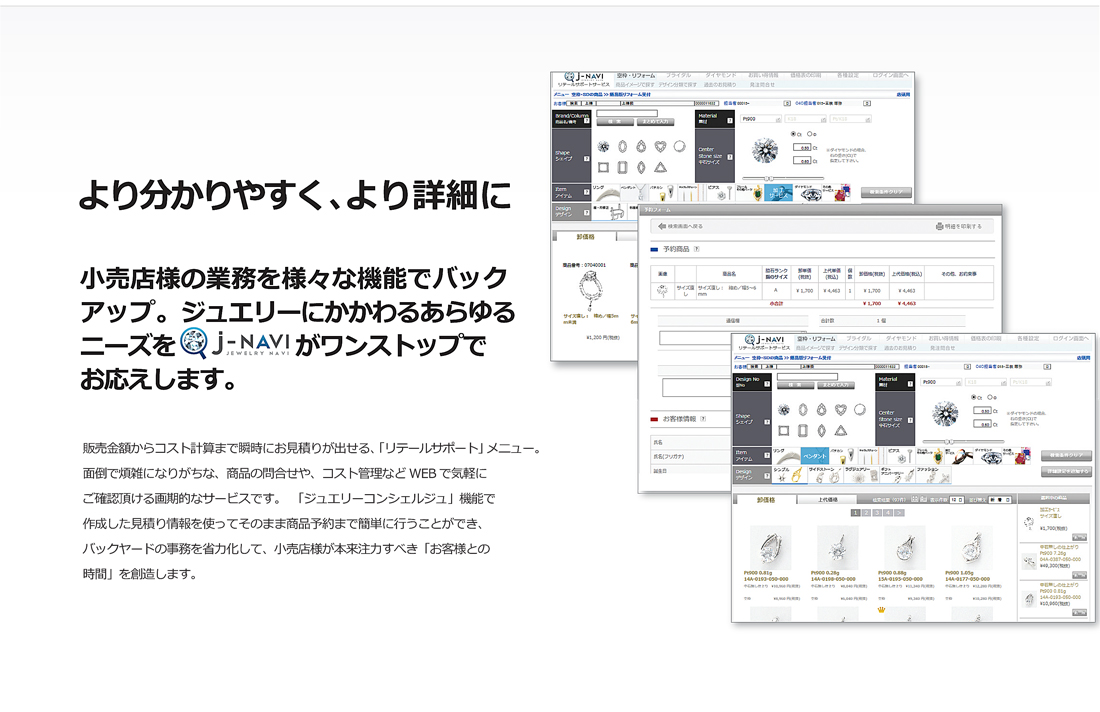Open Design No help icon in front window
Image resolution: width=1100 pixels, height=712 pixels.
(x=767, y=384)
